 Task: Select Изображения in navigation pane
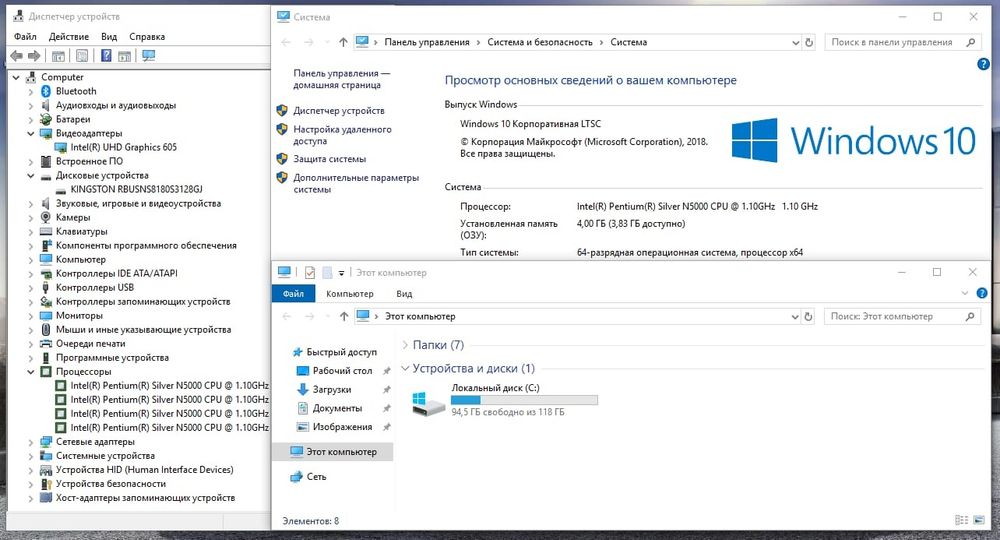pyautogui.click(x=342, y=427)
